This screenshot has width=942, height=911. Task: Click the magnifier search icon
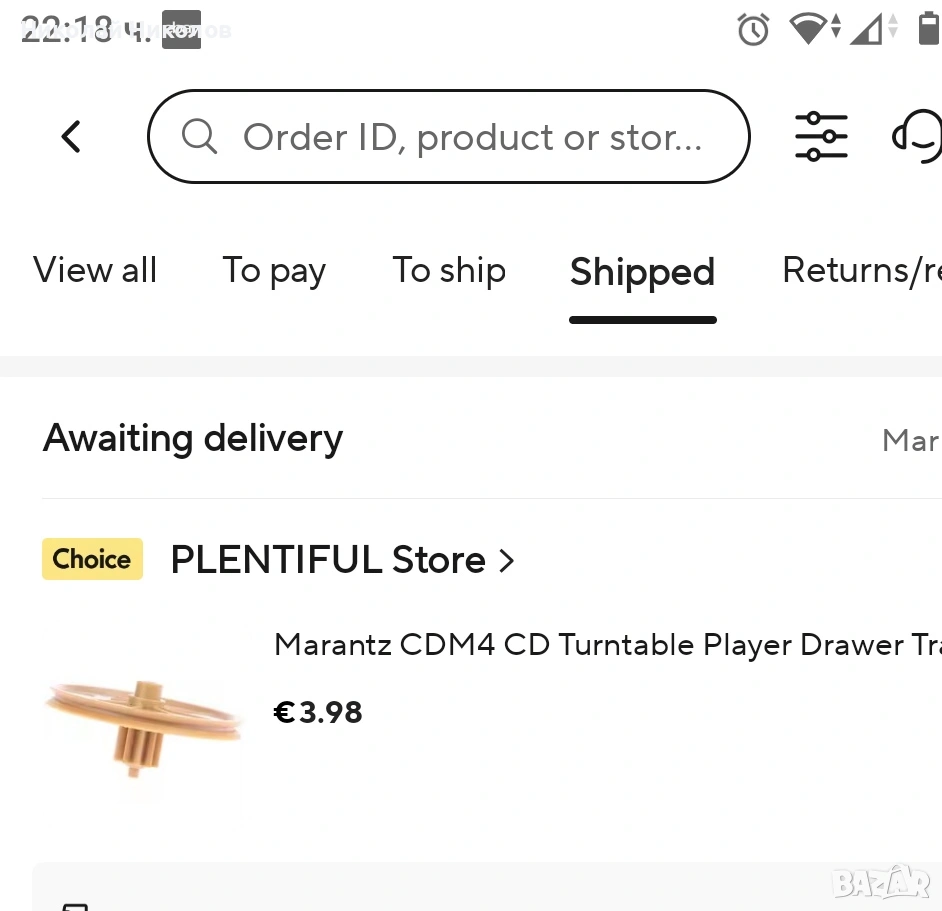point(199,136)
